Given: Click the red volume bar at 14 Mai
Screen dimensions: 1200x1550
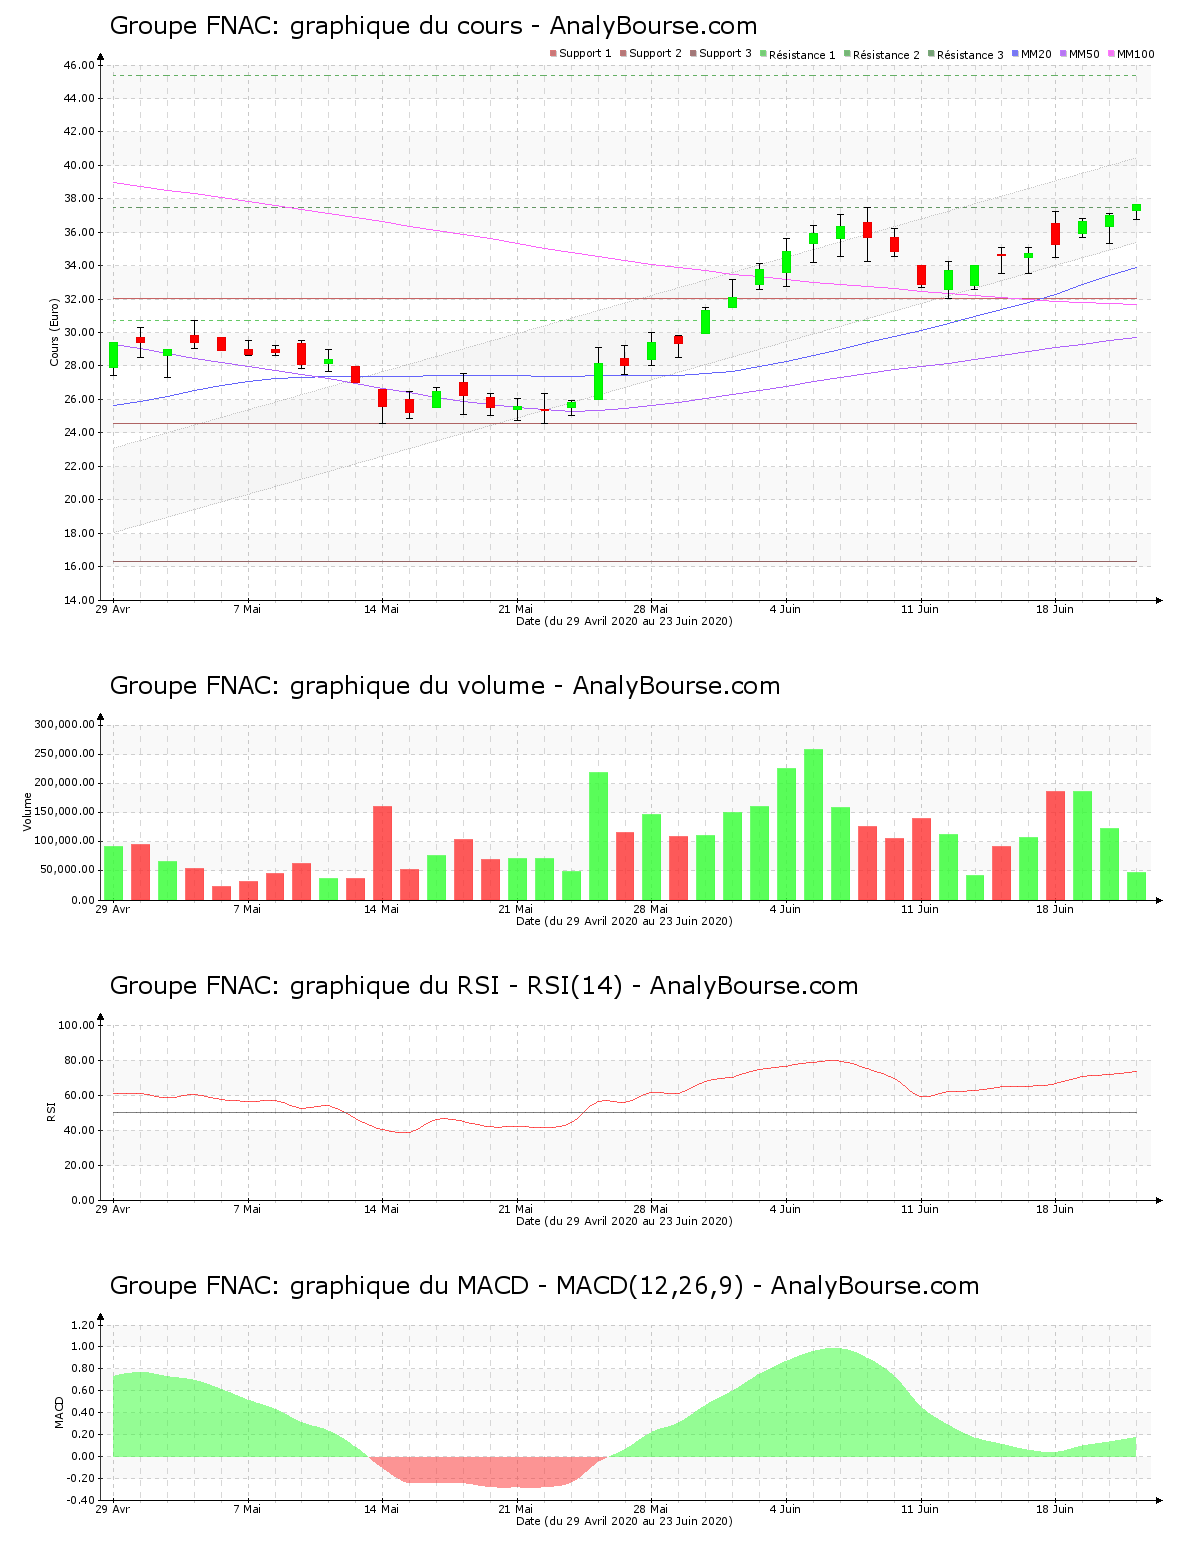Looking at the screenshot, I should pyautogui.click(x=382, y=853).
